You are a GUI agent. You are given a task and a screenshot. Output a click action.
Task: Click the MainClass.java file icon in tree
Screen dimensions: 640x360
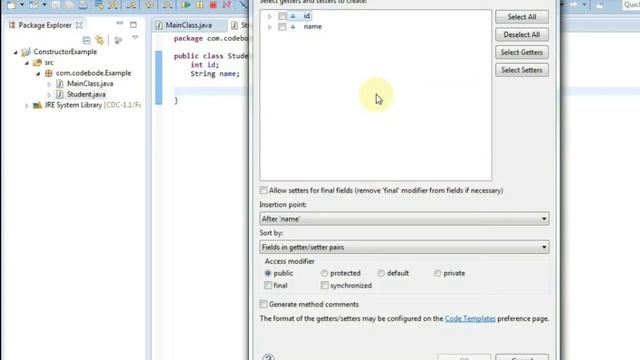pyautogui.click(x=60, y=84)
